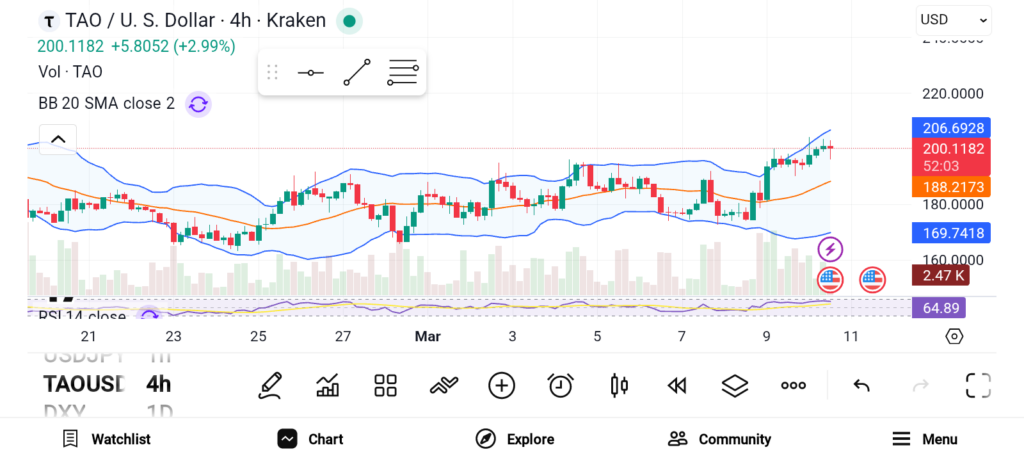Click the add symbol plus icon
1024x461 pixels.
tap(501, 385)
